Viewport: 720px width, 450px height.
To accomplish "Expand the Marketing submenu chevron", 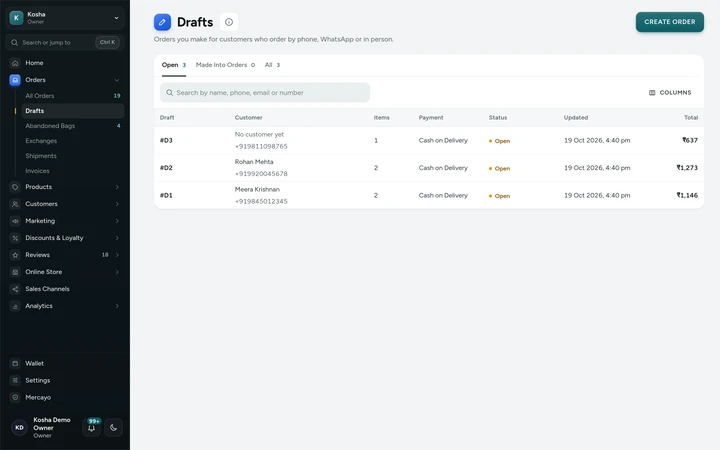I will pyautogui.click(x=117, y=221).
